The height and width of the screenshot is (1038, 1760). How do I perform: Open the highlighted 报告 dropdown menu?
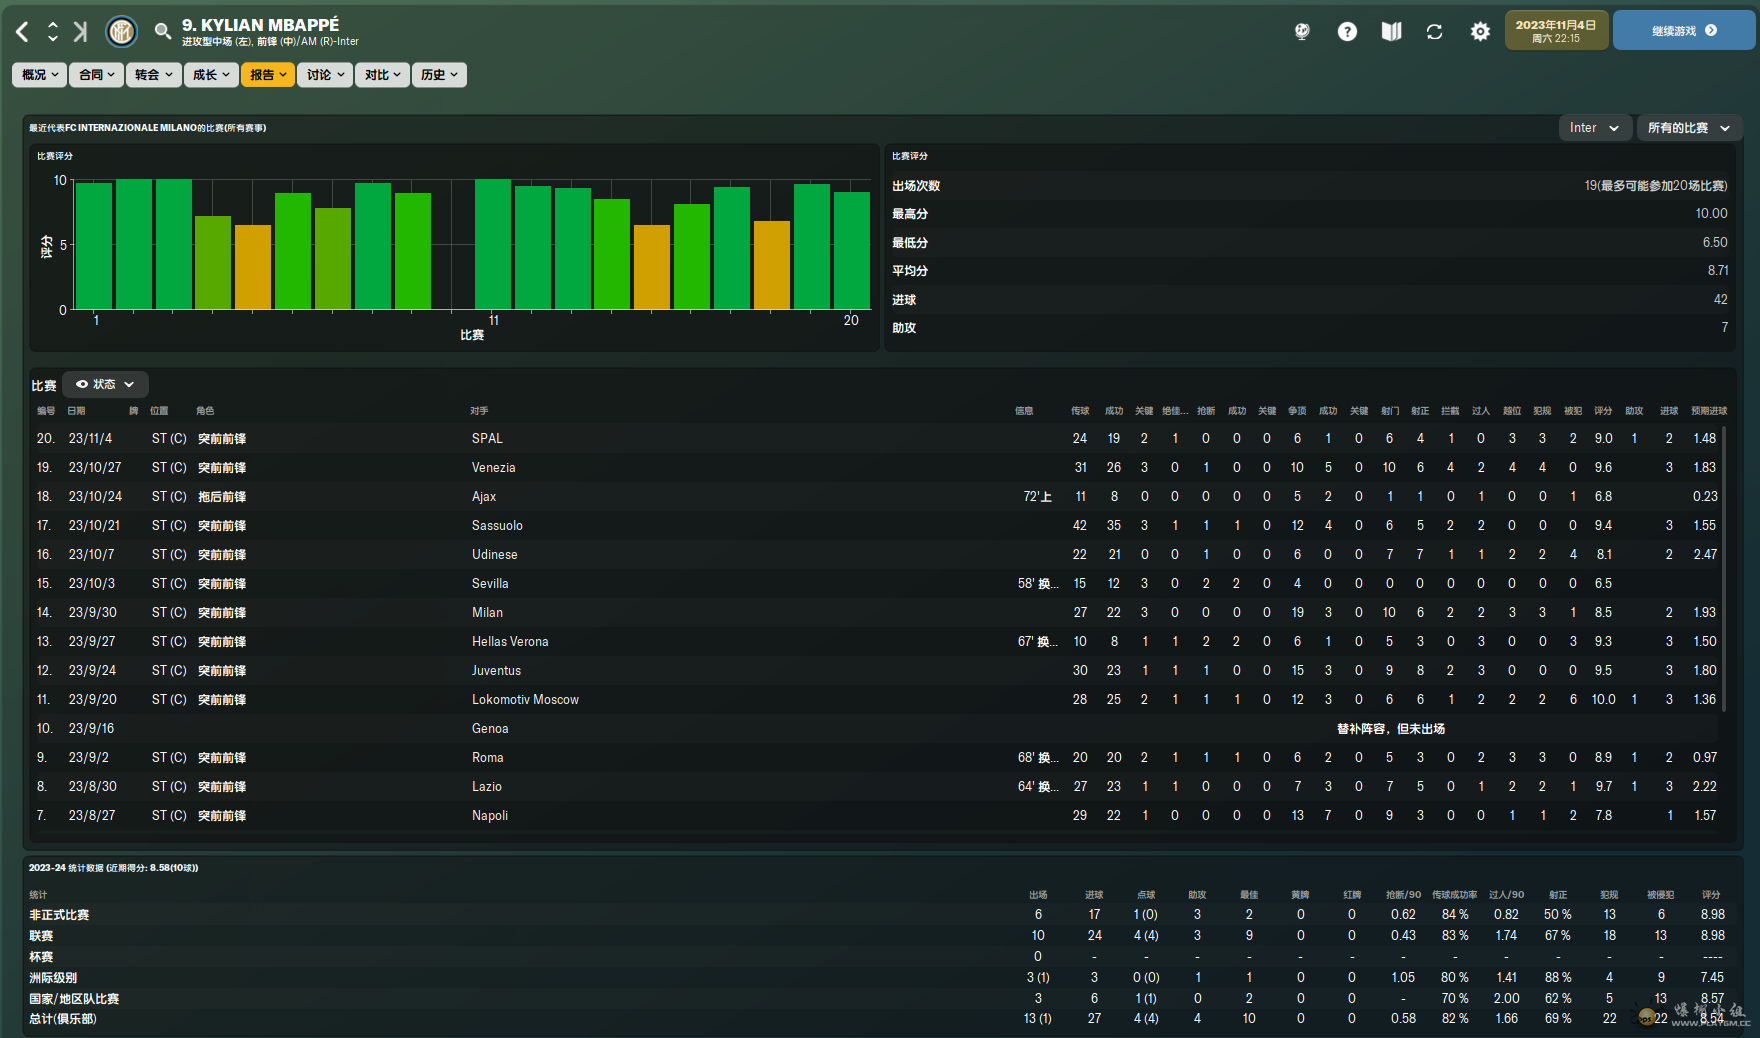tap(268, 75)
